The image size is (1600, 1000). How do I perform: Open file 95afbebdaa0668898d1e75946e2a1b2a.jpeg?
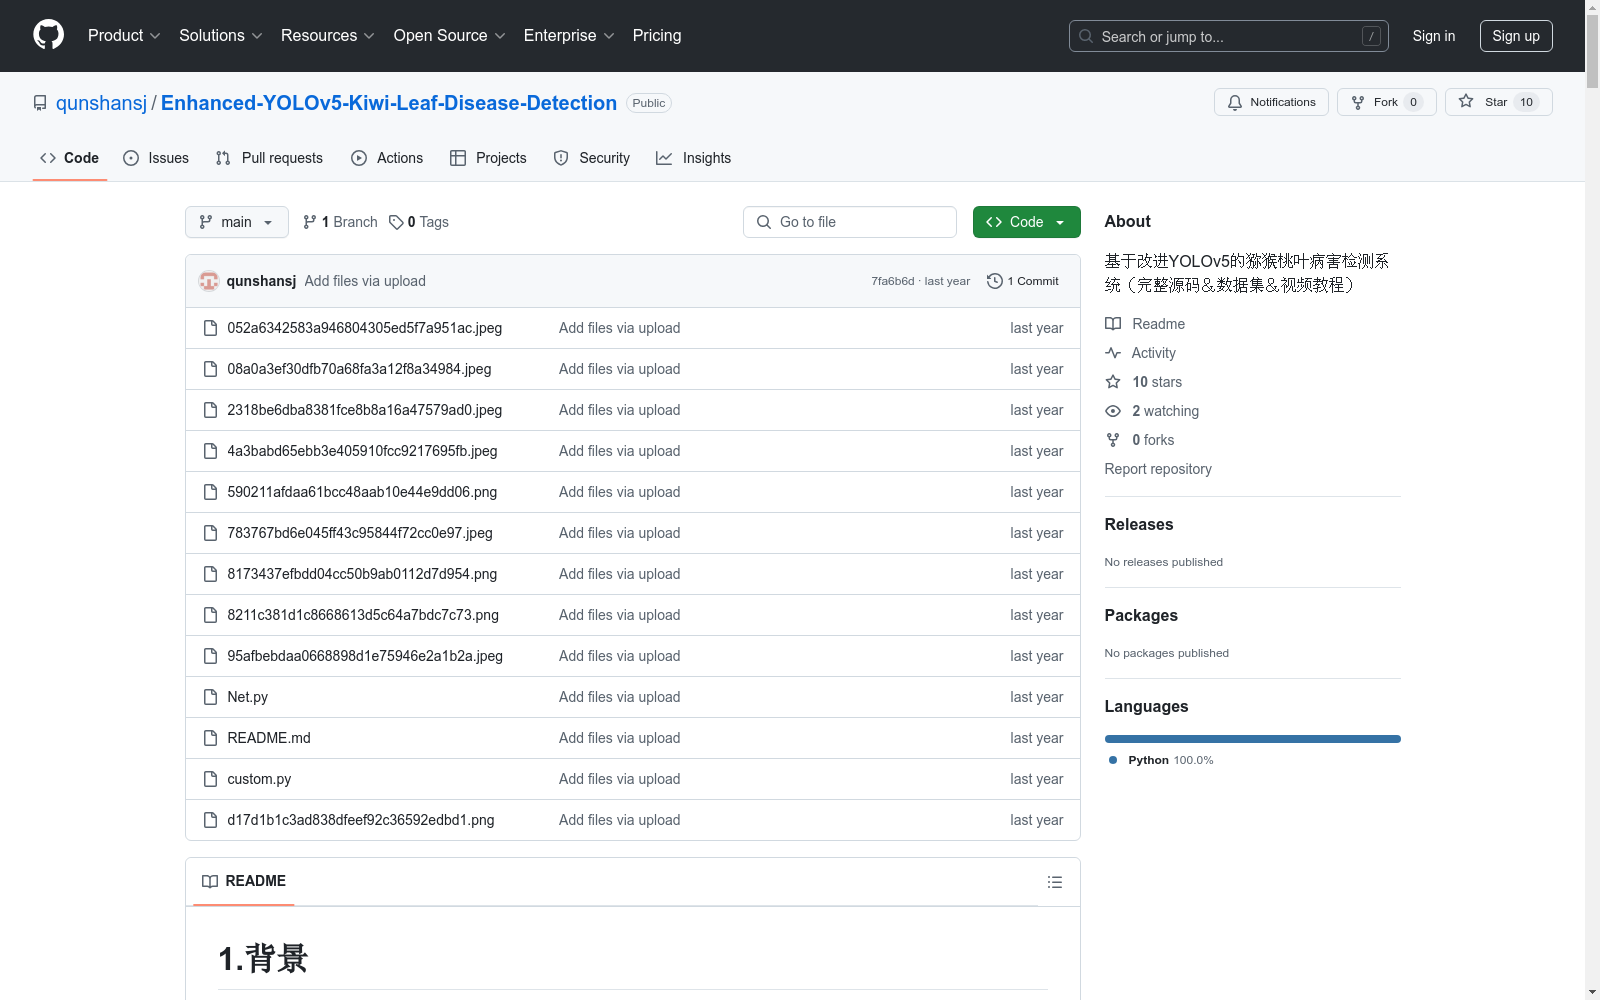coord(365,656)
